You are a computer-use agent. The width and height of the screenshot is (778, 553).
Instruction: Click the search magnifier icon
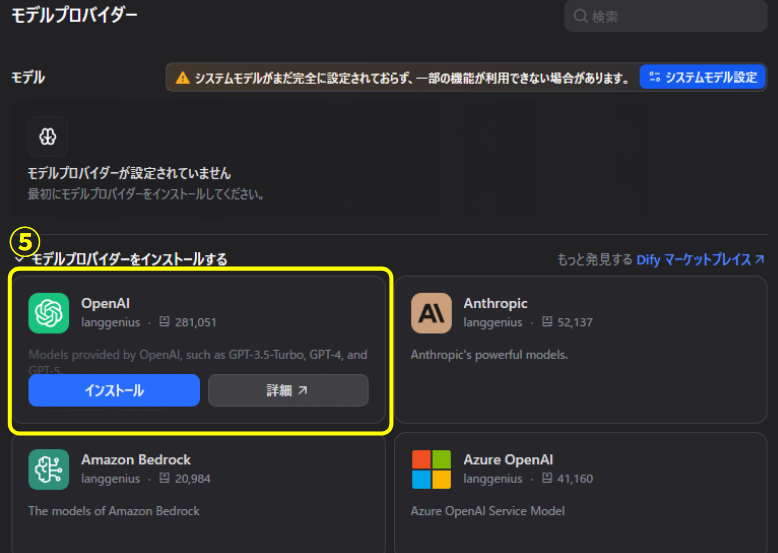(580, 16)
